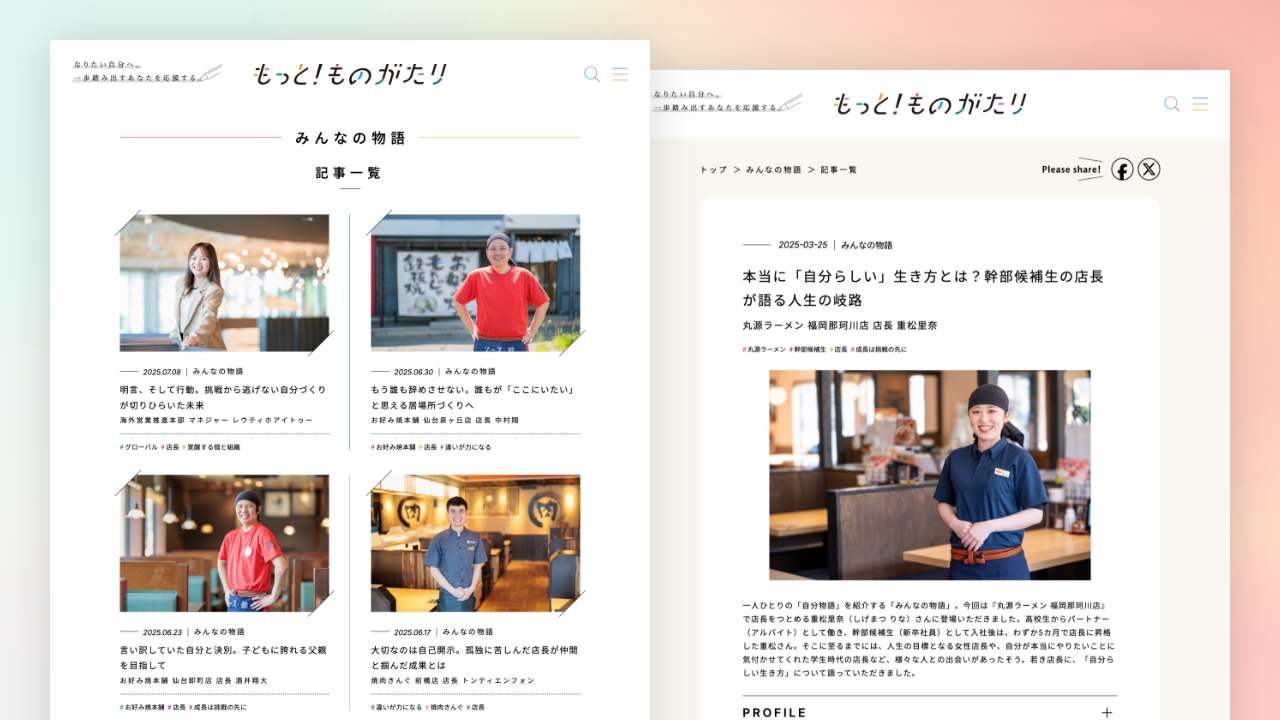
Task: Click thumbnail of man in red shirt with black cap
Action: click(224, 543)
